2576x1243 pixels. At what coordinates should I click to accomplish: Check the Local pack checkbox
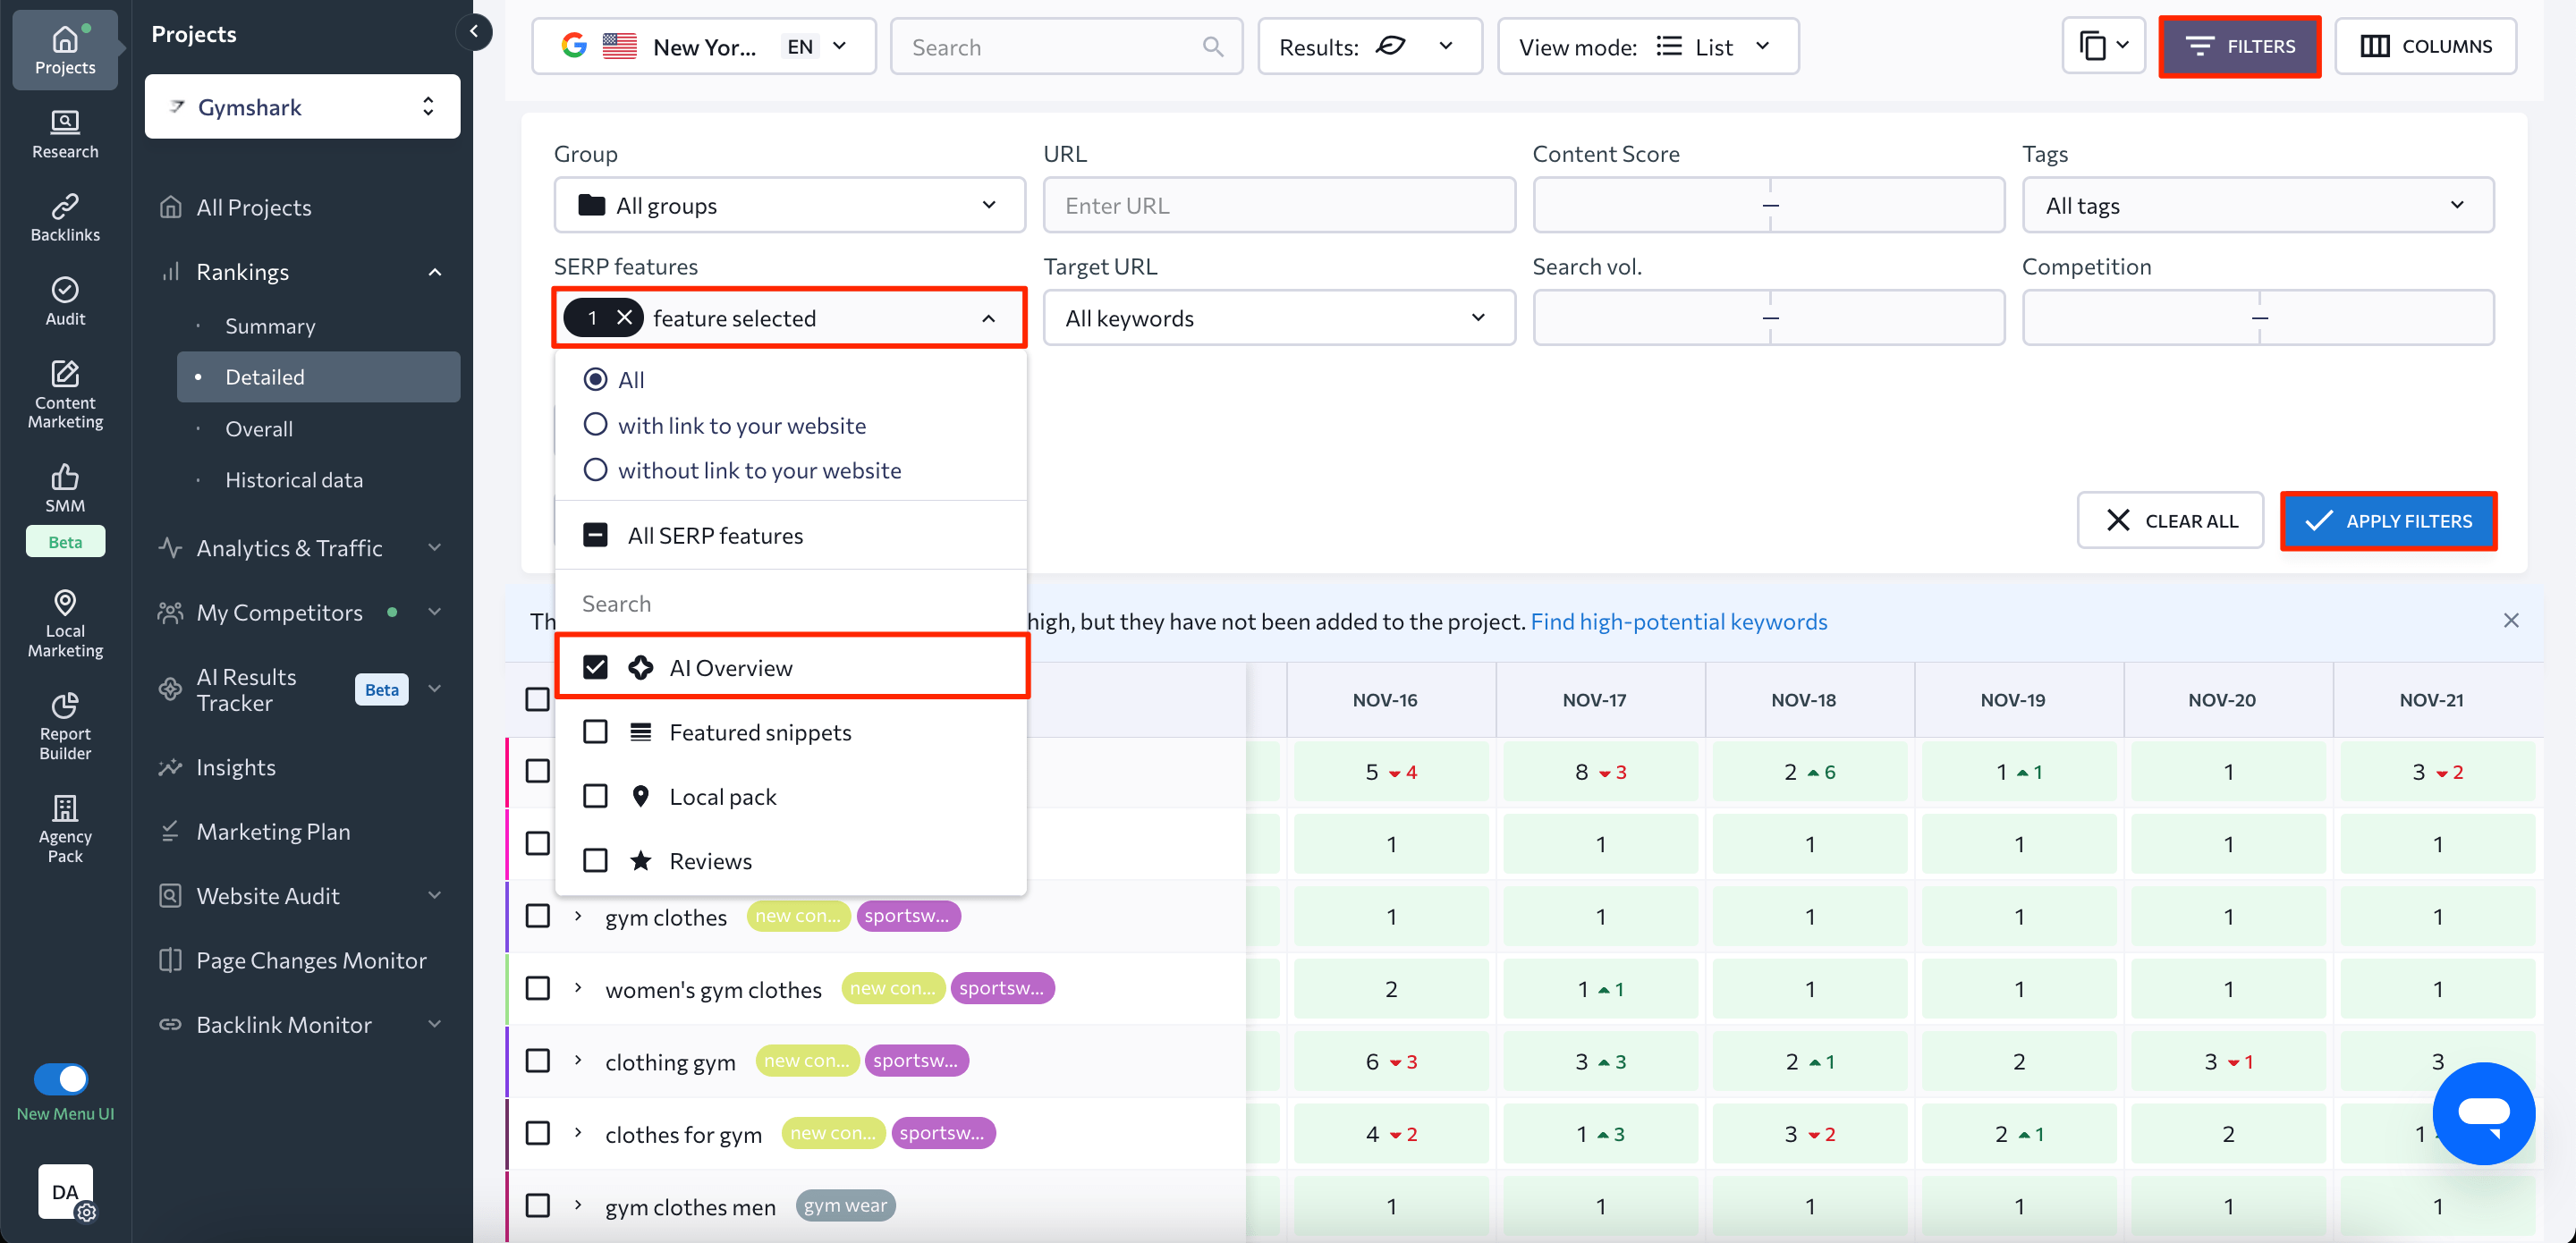click(596, 796)
